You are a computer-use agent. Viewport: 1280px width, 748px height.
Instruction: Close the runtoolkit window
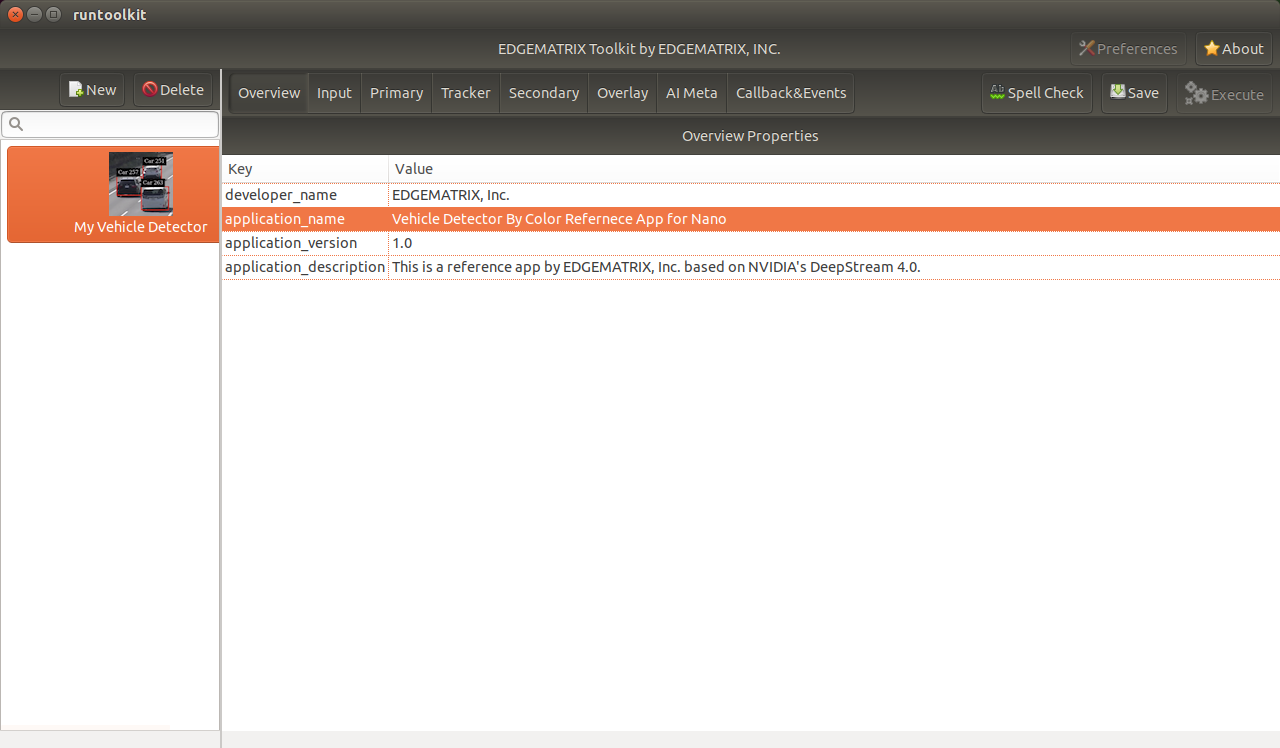click(x=15, y=14)
